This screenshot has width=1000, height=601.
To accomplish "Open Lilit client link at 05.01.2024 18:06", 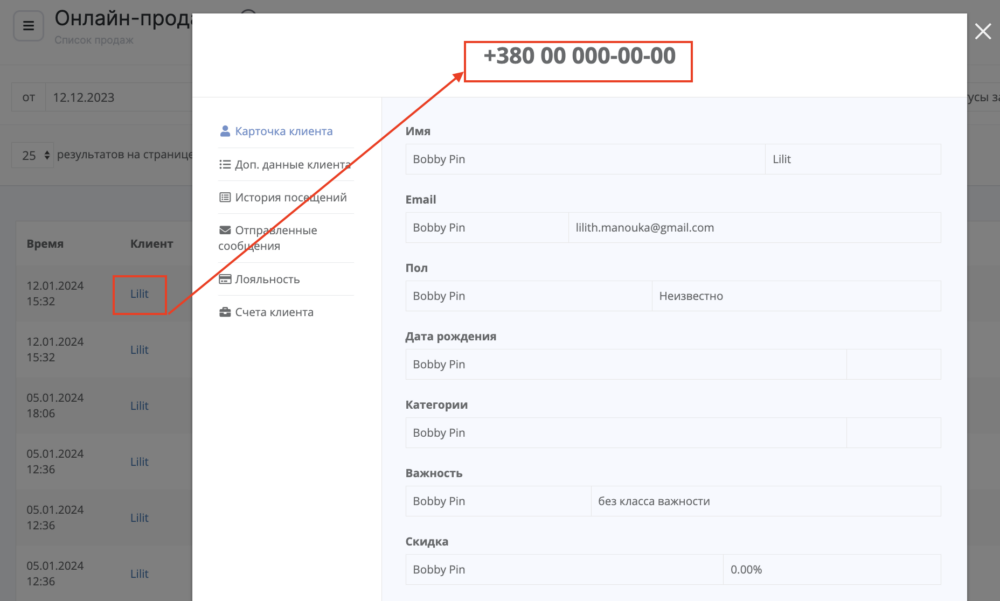I will (x=139, y=406).
